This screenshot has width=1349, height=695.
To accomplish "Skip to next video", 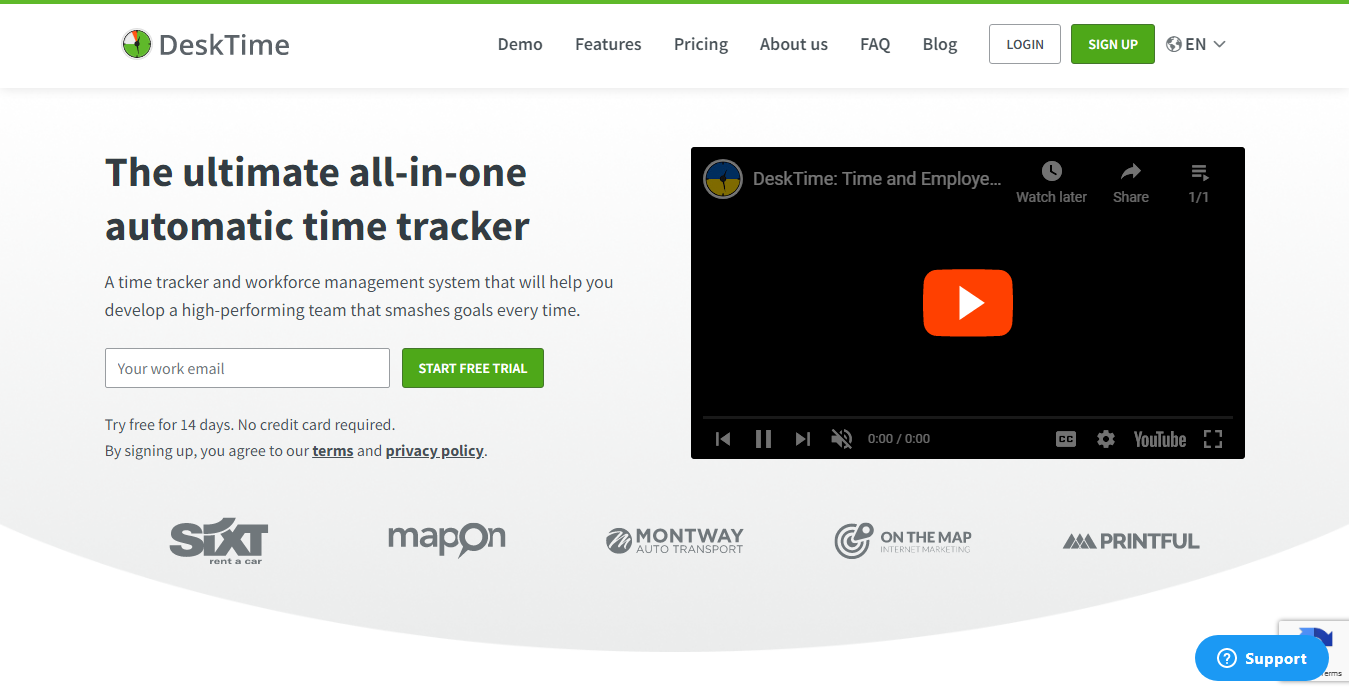I will click(803, 439).
